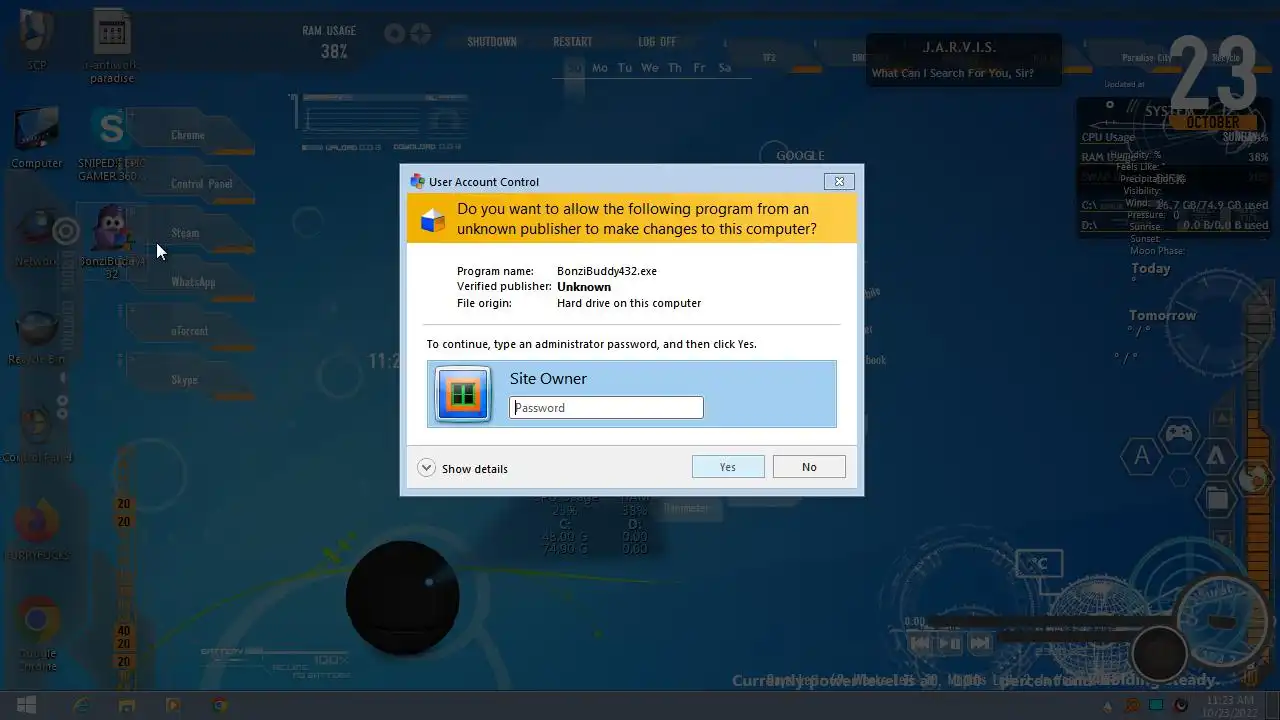
Task: Open the r-antiwork-paradise file icon
Action: tap(112, 46)
